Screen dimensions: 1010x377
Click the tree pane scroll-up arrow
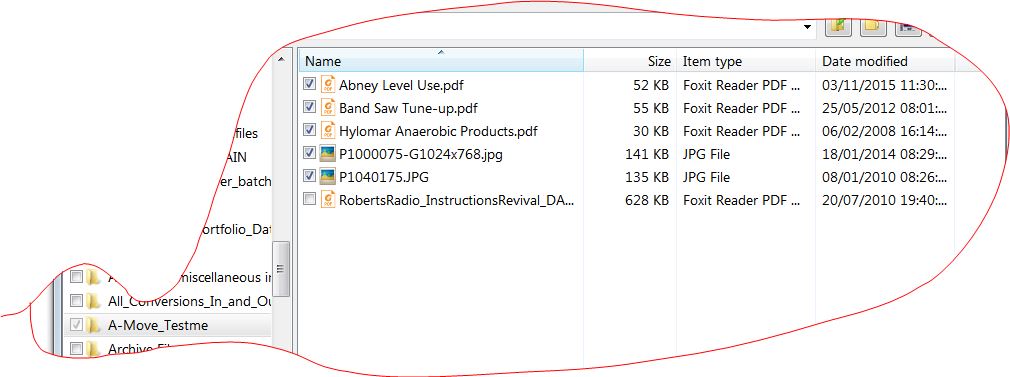click(281, 59)
